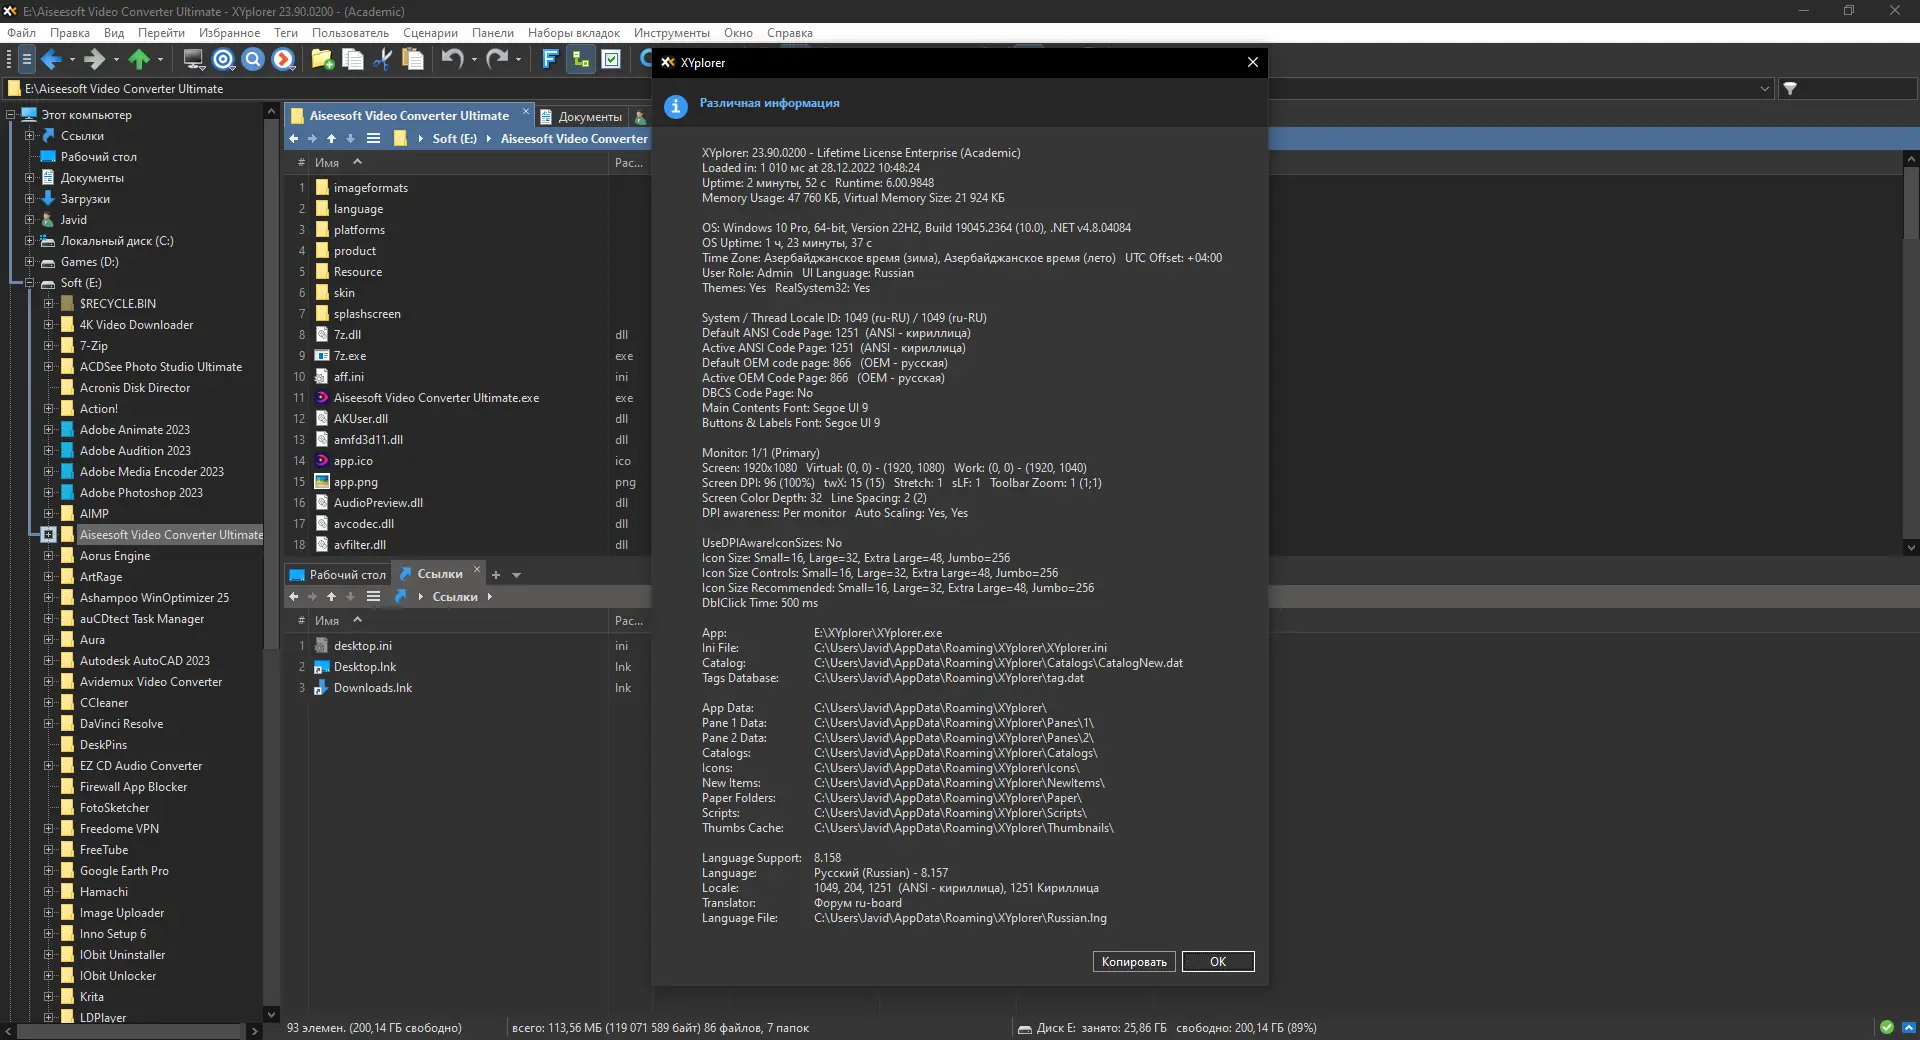Open the Сценарии menu
The width and height of the screenshot is (1920, 1040).
coord(429,32)
